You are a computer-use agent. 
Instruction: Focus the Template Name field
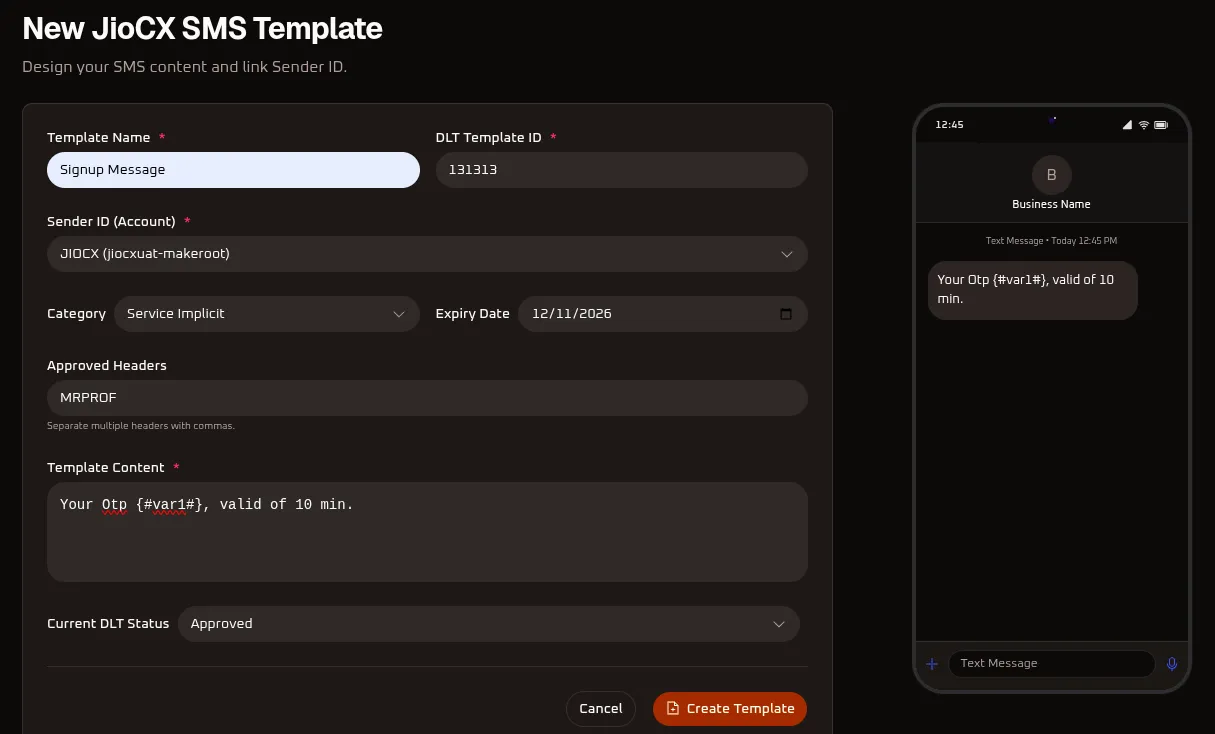(233, 170)
